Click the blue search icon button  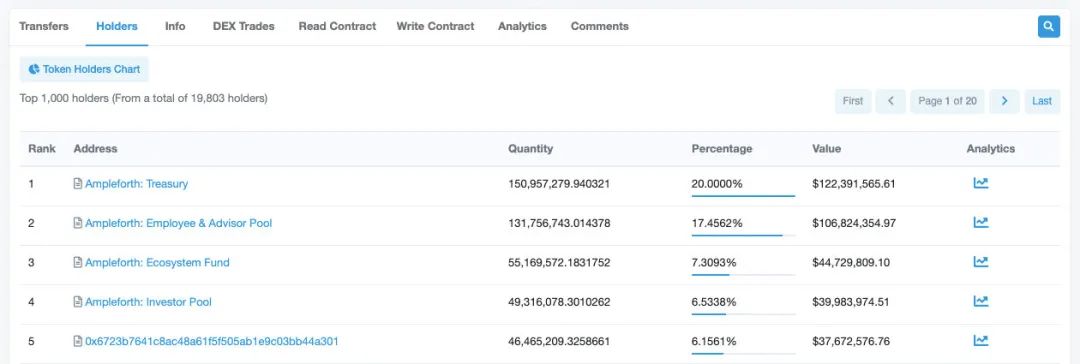tap(1048, 26)
